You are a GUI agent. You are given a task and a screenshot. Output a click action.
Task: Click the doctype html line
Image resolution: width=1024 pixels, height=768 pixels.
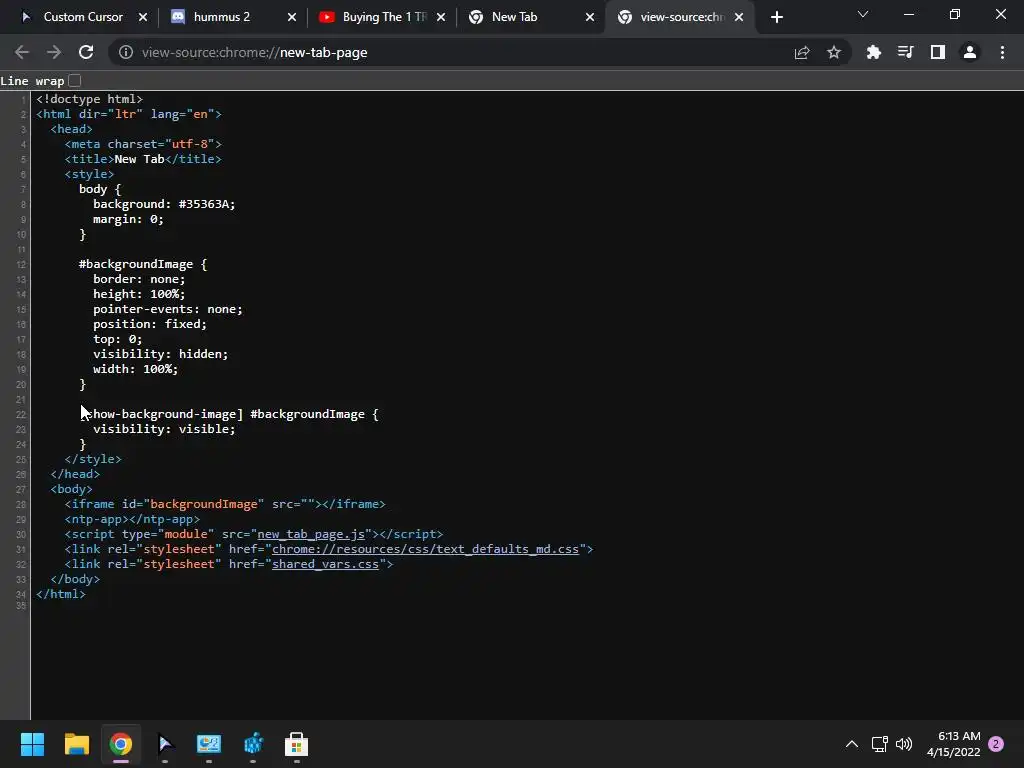click(89, 99)
